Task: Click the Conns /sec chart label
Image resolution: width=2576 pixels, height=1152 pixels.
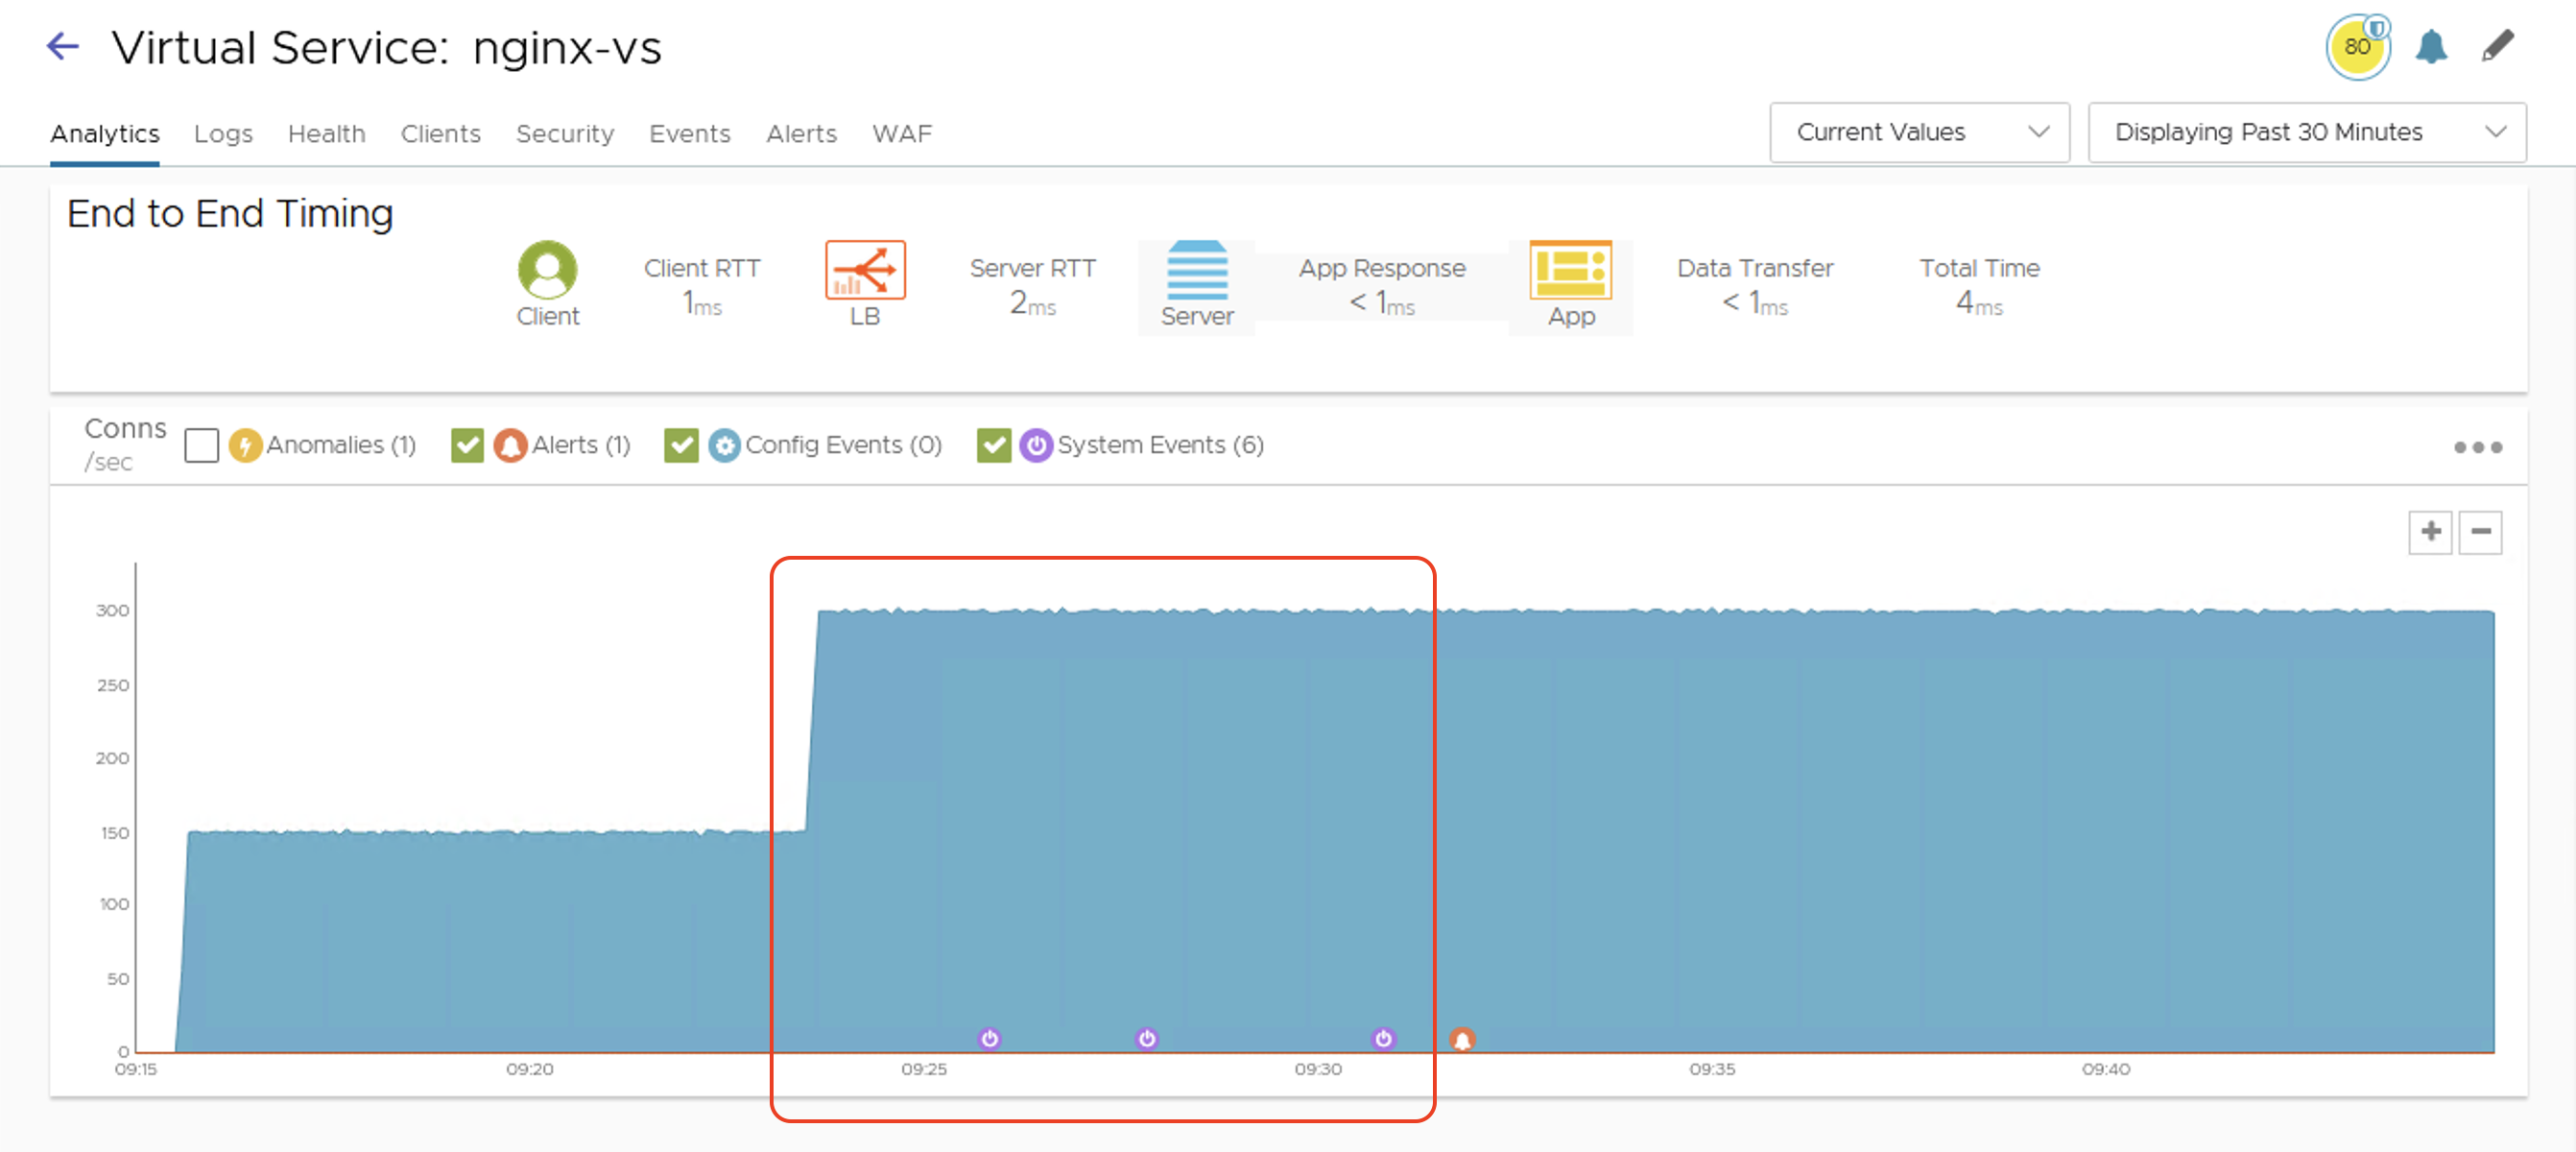Action: 125,444
